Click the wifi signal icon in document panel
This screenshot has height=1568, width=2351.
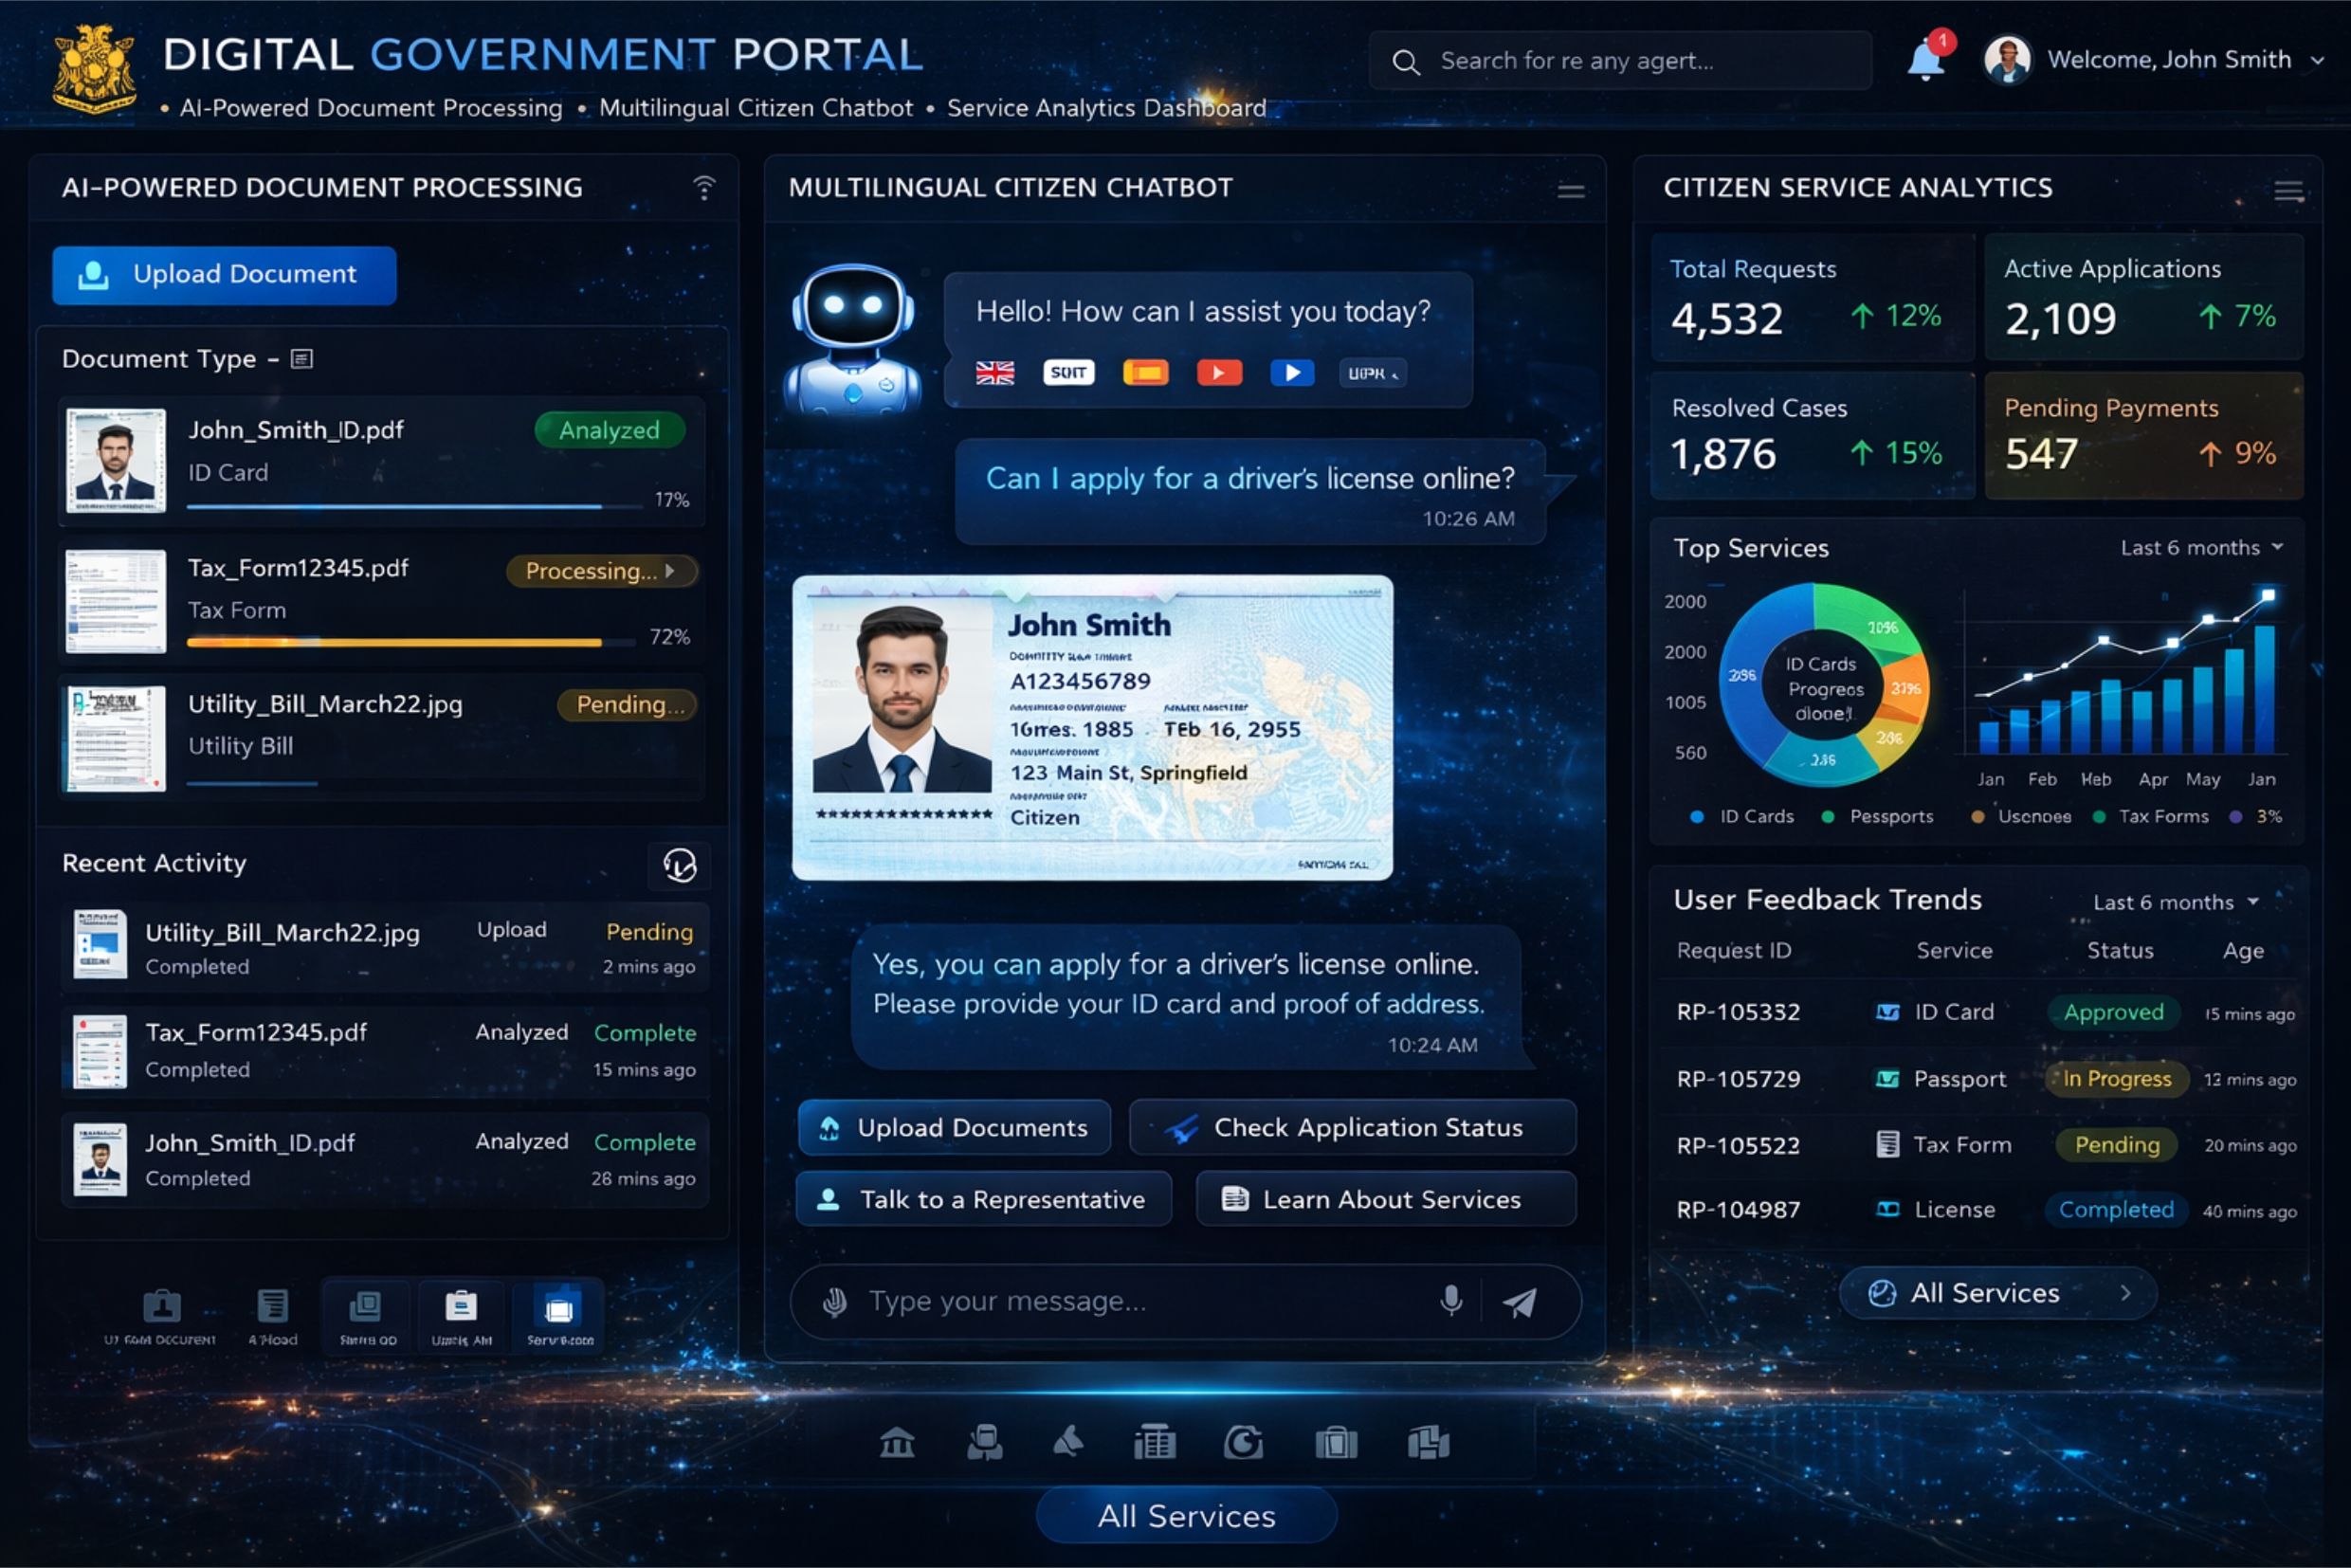[704, 187]
